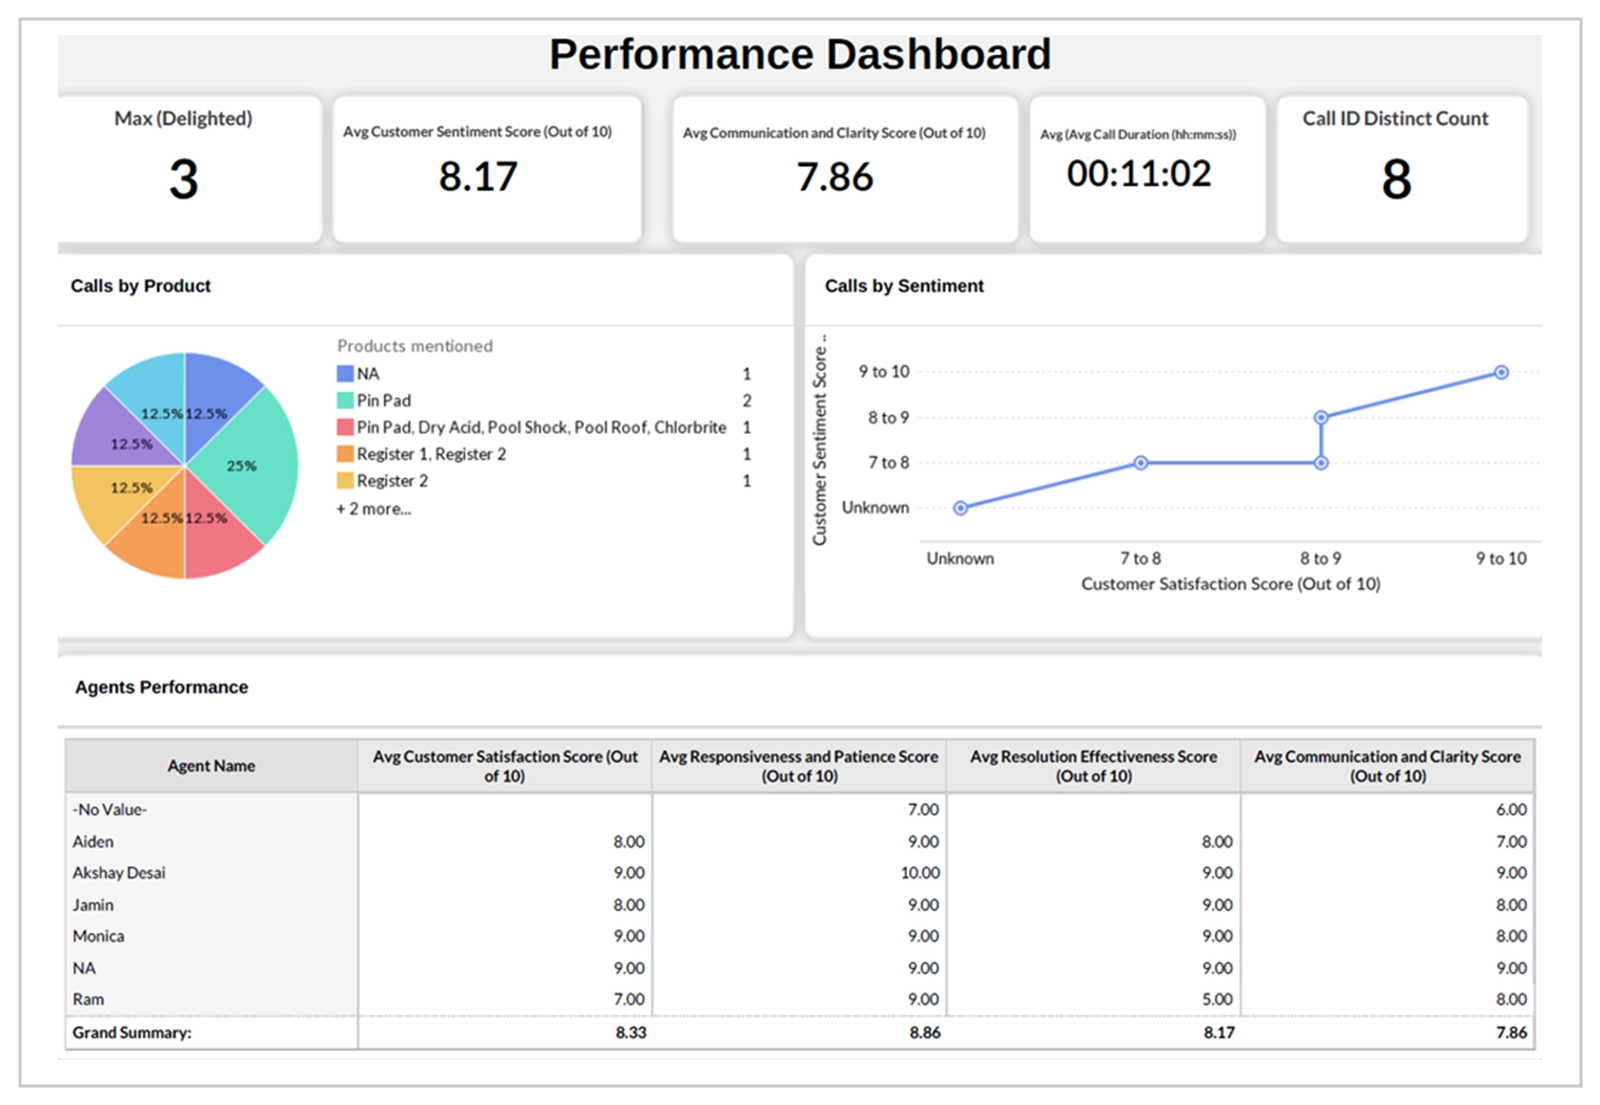Viewport: 1600px width, 1105px height.
Task: Click the Register 2 yellow legend swatch
Action: (345, 481)
